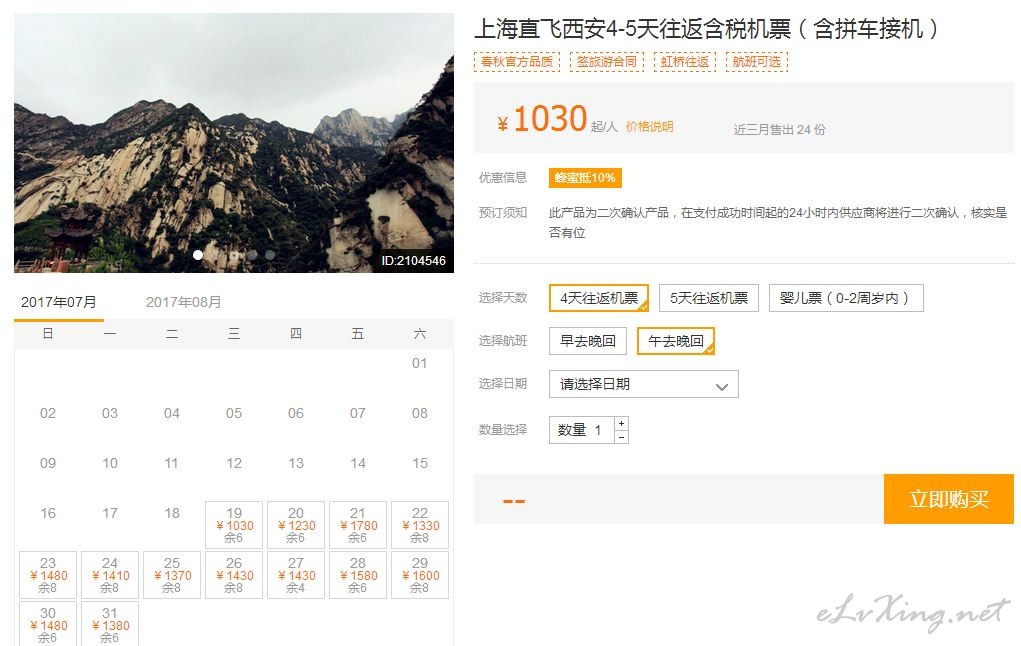The image size is (1021, 646).
Task: Pick July 25 priced ¥1370
Action: [x=172, y=575]
